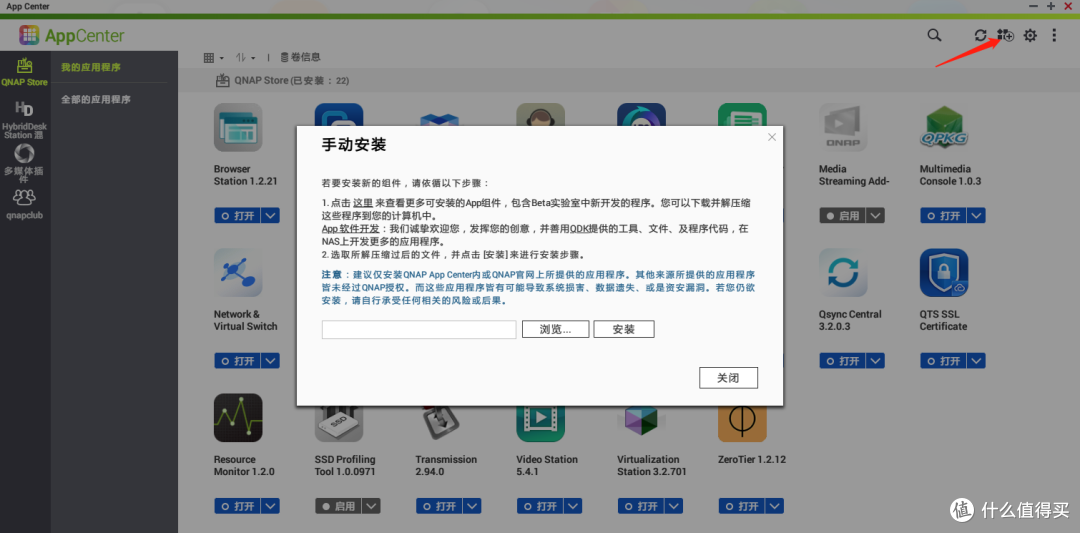The image size is (1080, 533).
Task: Click 卷信息 volume info
Action: tap(300, 58)
